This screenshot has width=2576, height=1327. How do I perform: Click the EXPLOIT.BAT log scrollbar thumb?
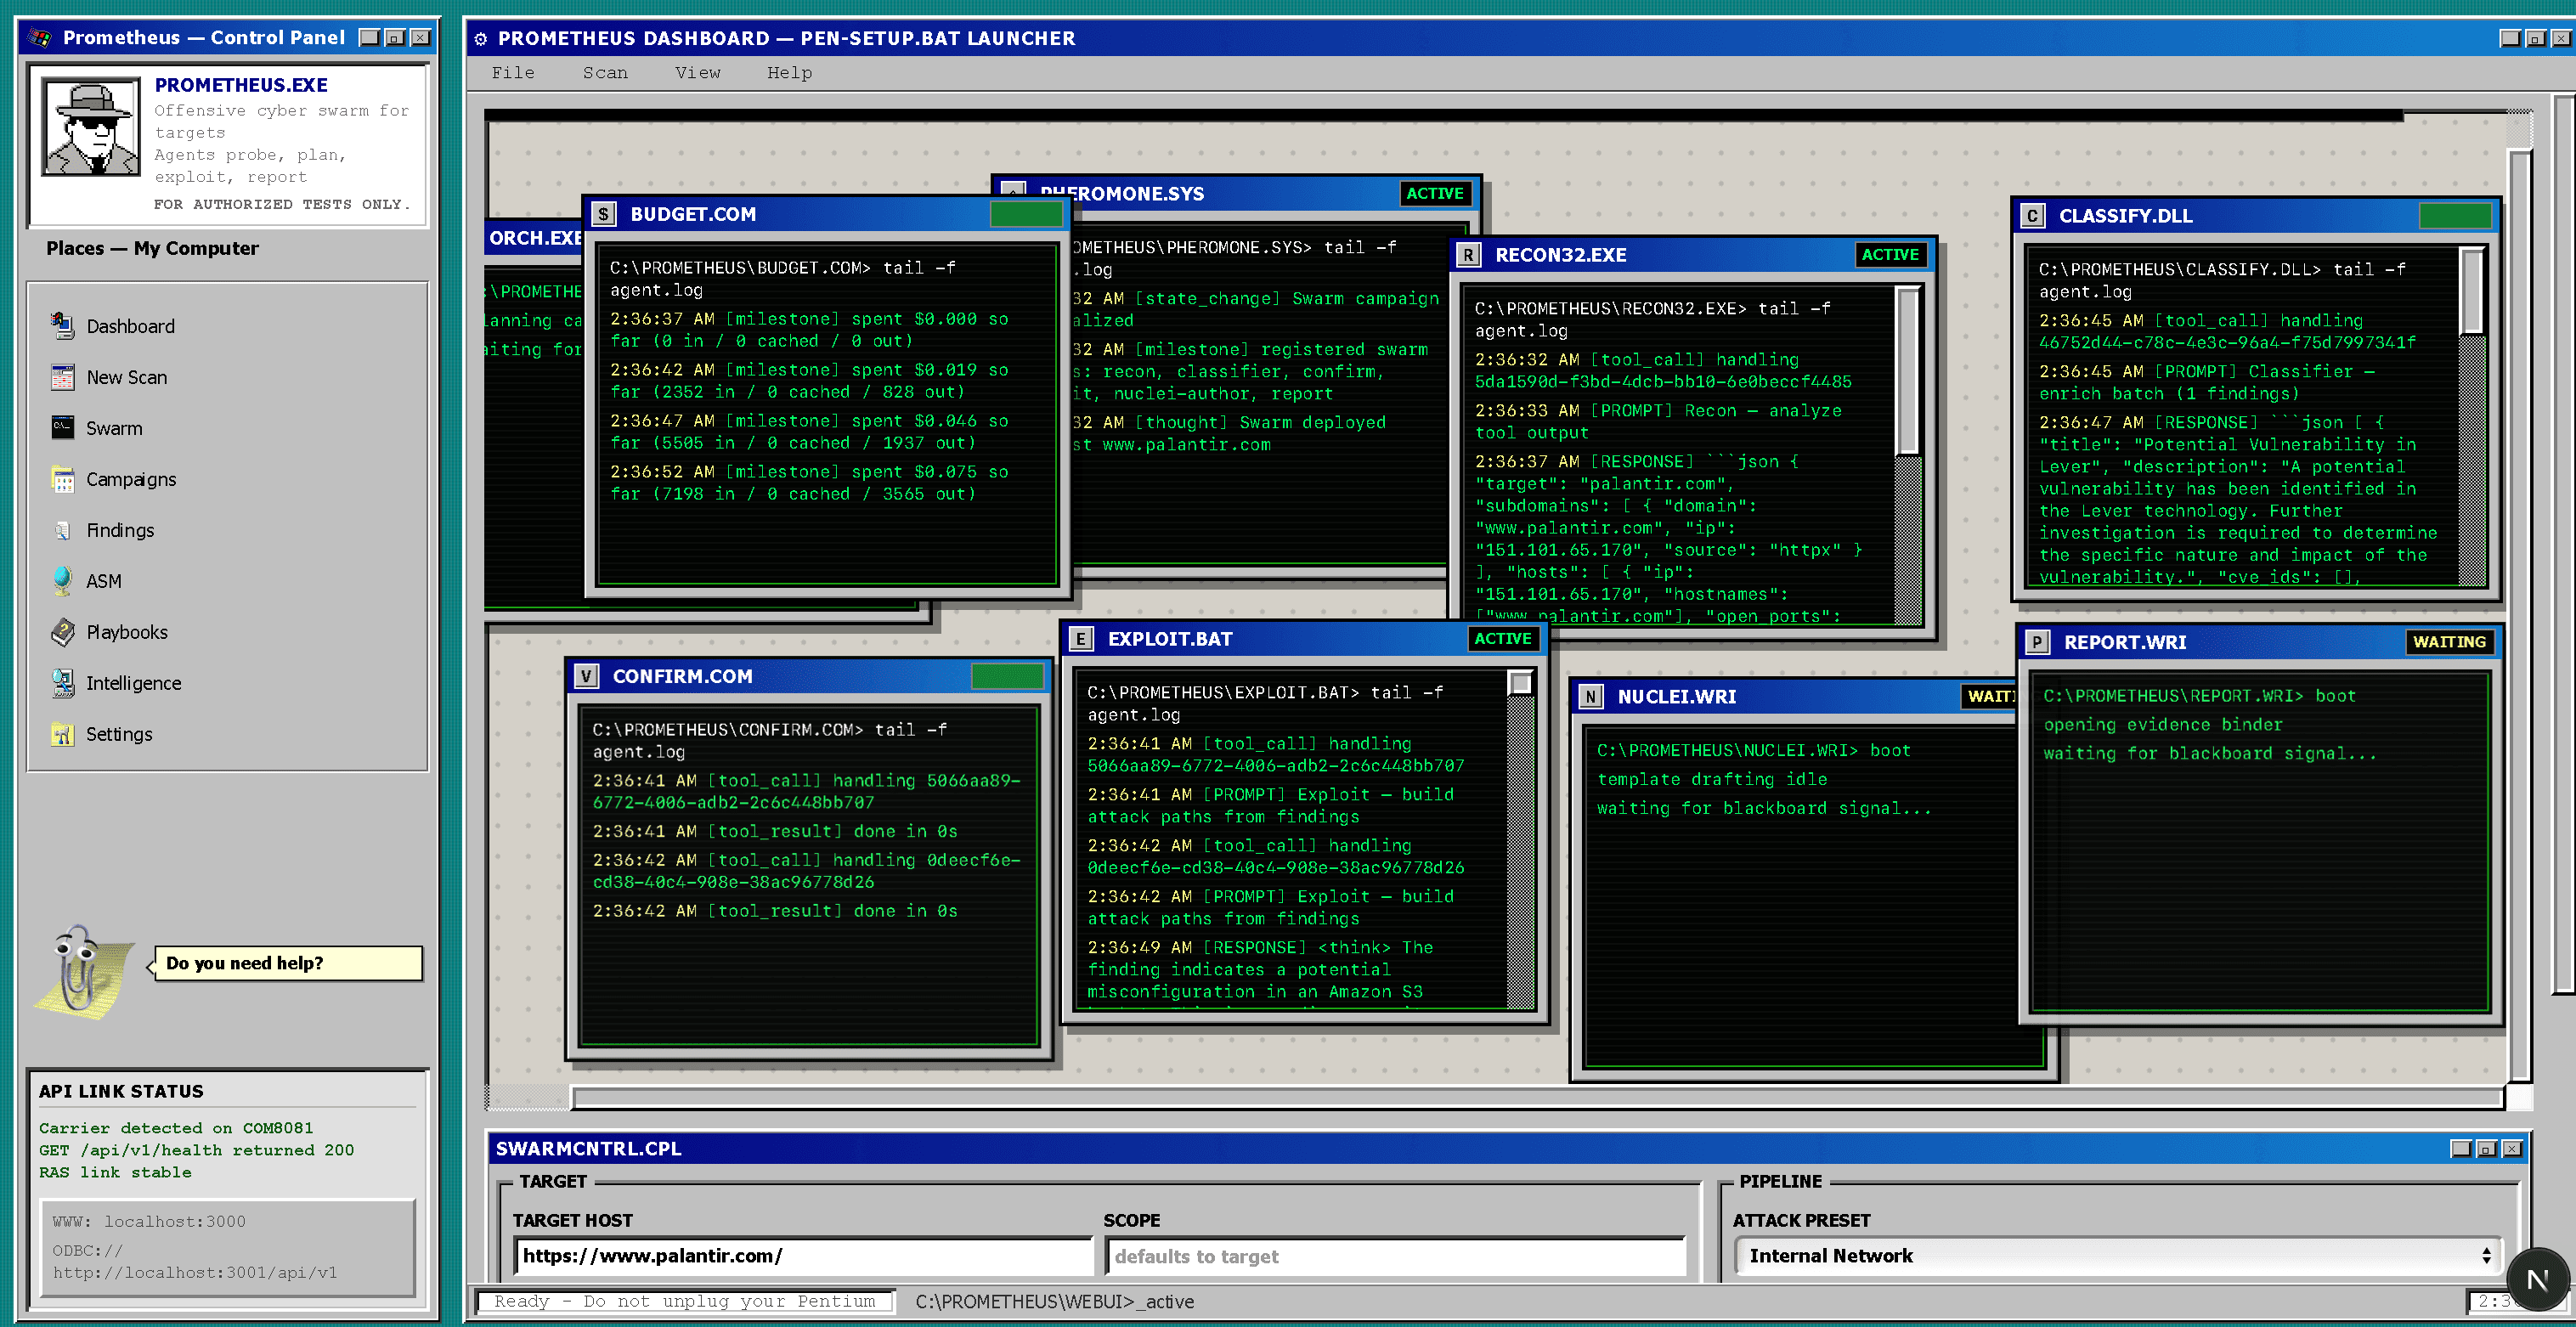(1520, 683)
